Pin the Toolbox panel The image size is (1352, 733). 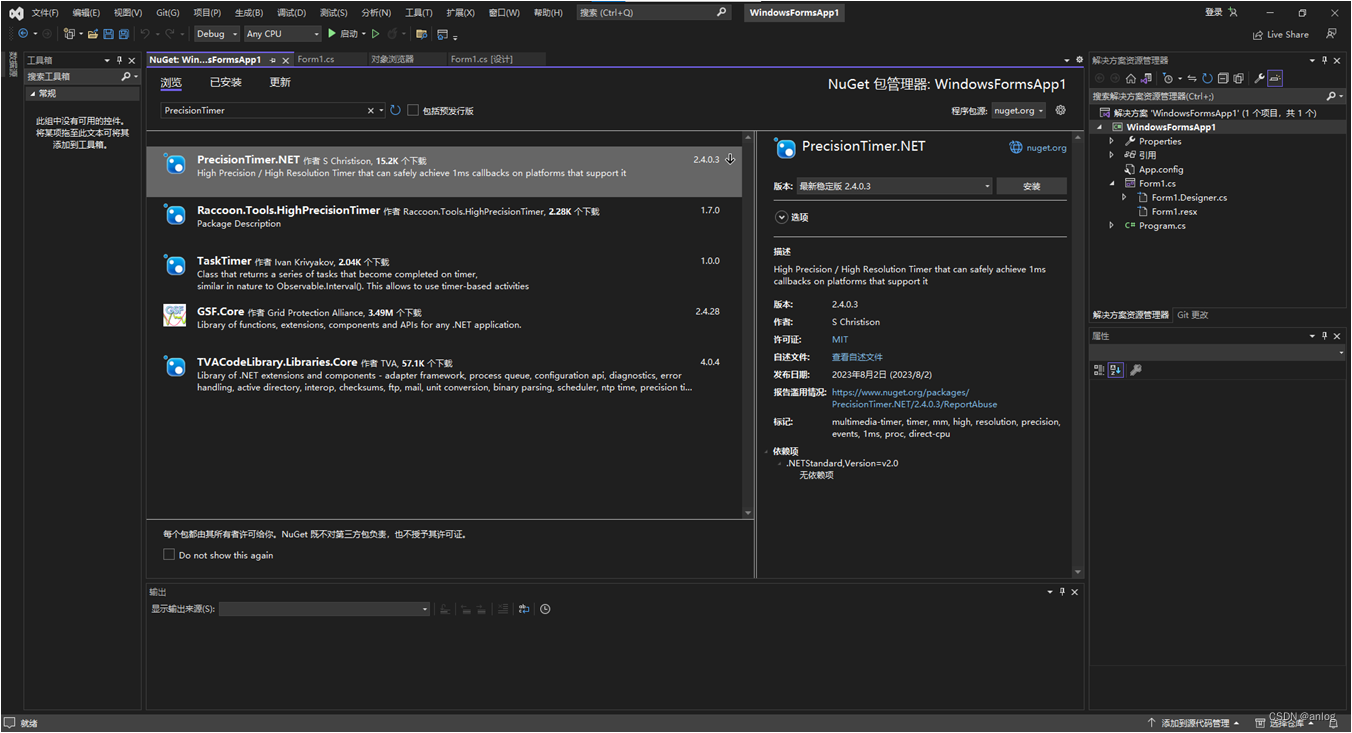119,60
